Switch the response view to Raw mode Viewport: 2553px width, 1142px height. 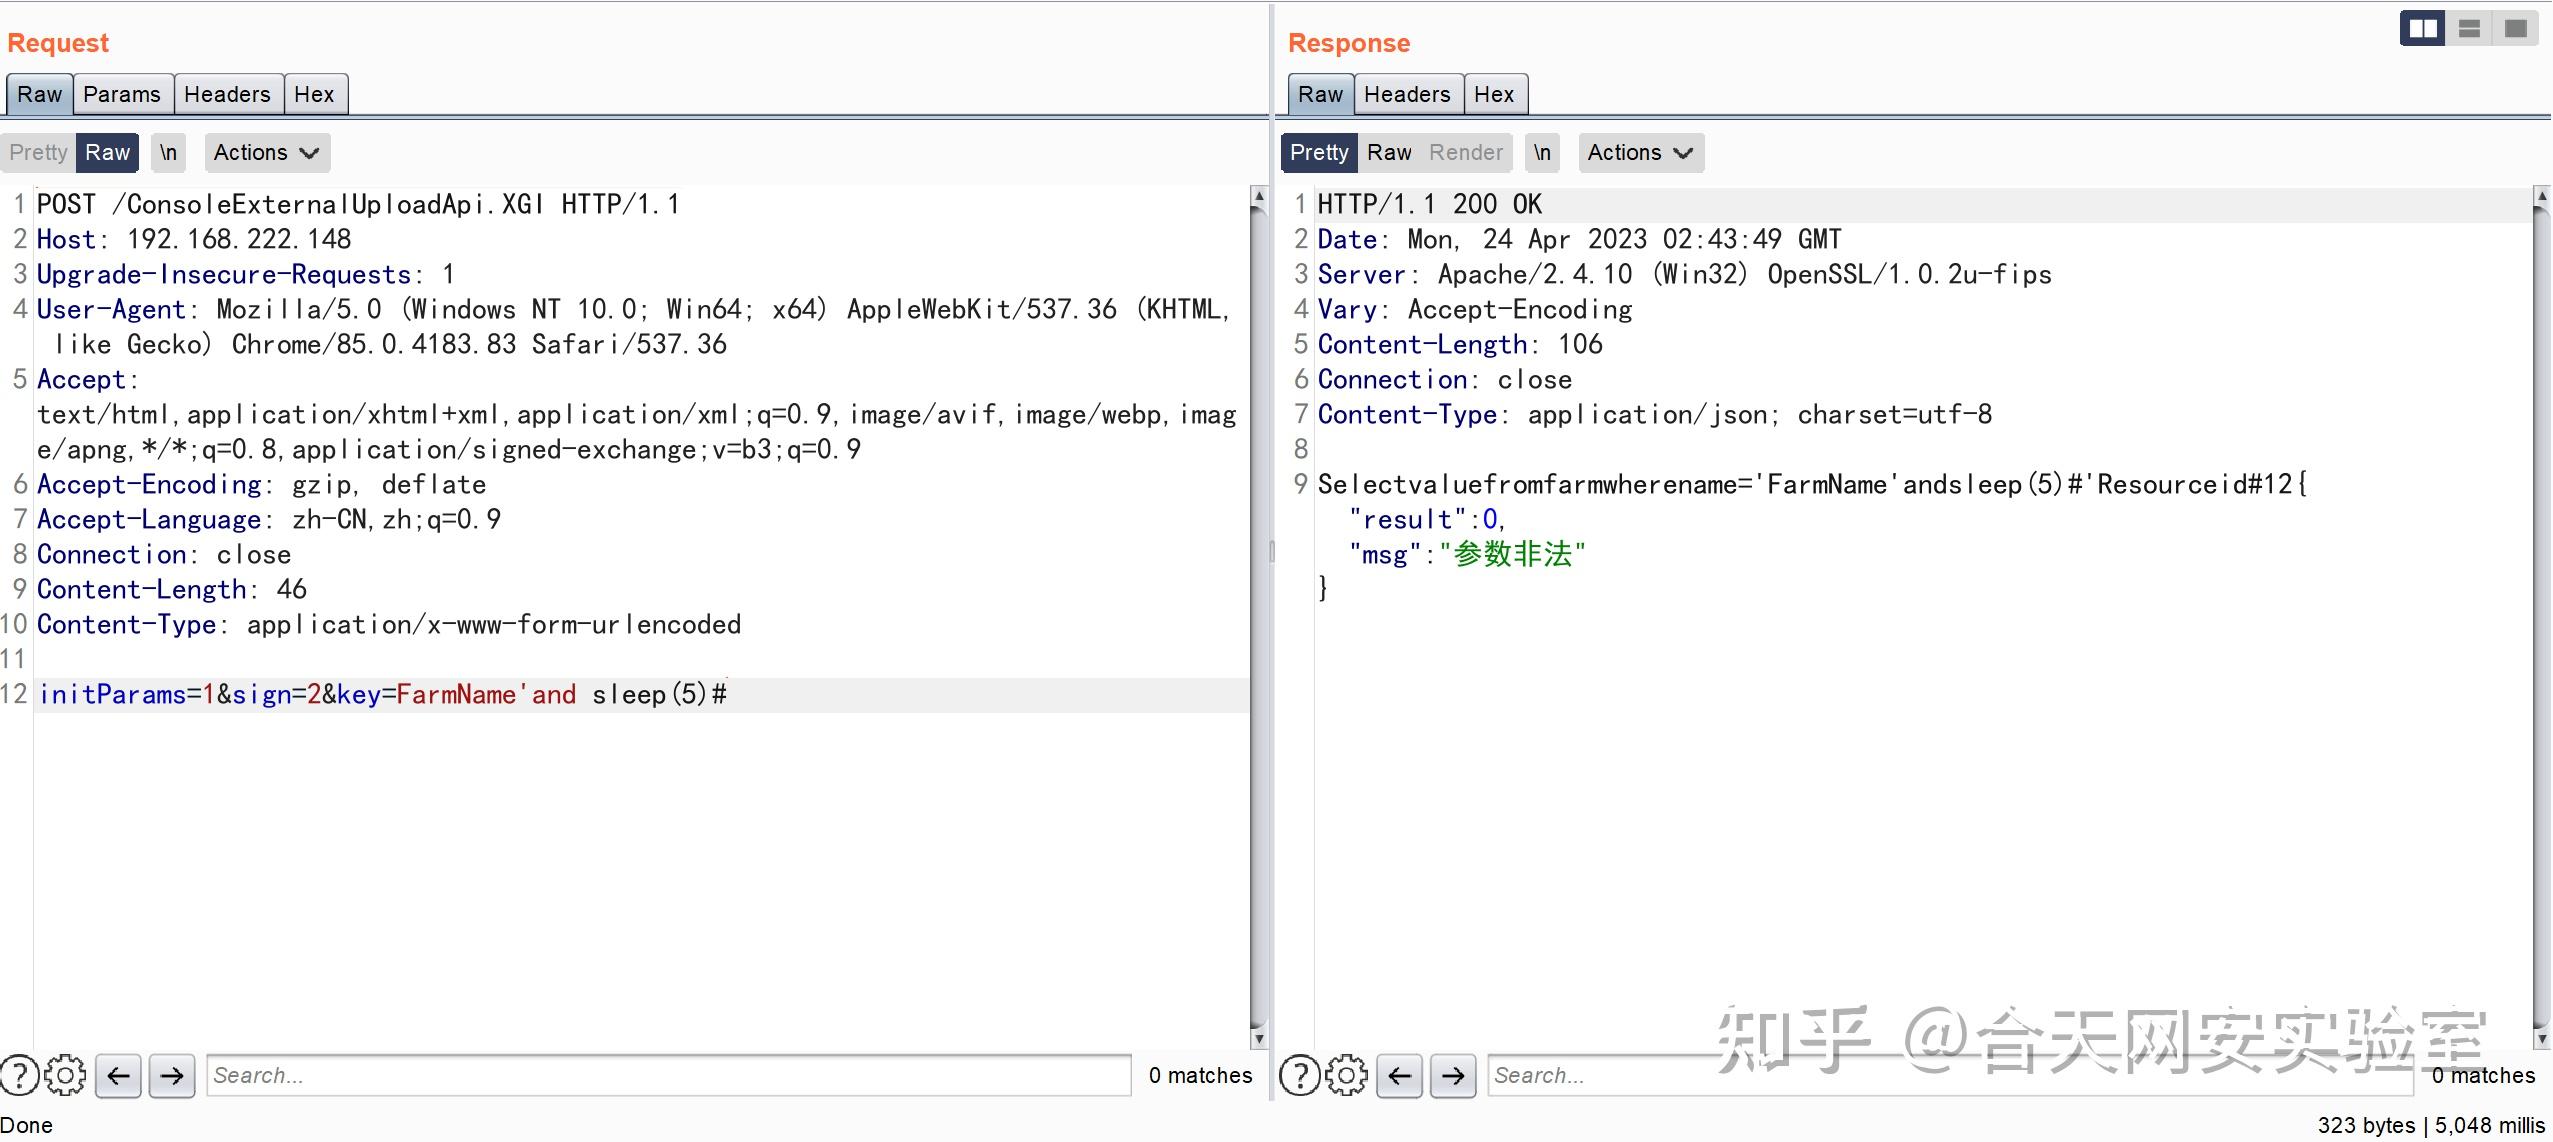point(1389,152)
